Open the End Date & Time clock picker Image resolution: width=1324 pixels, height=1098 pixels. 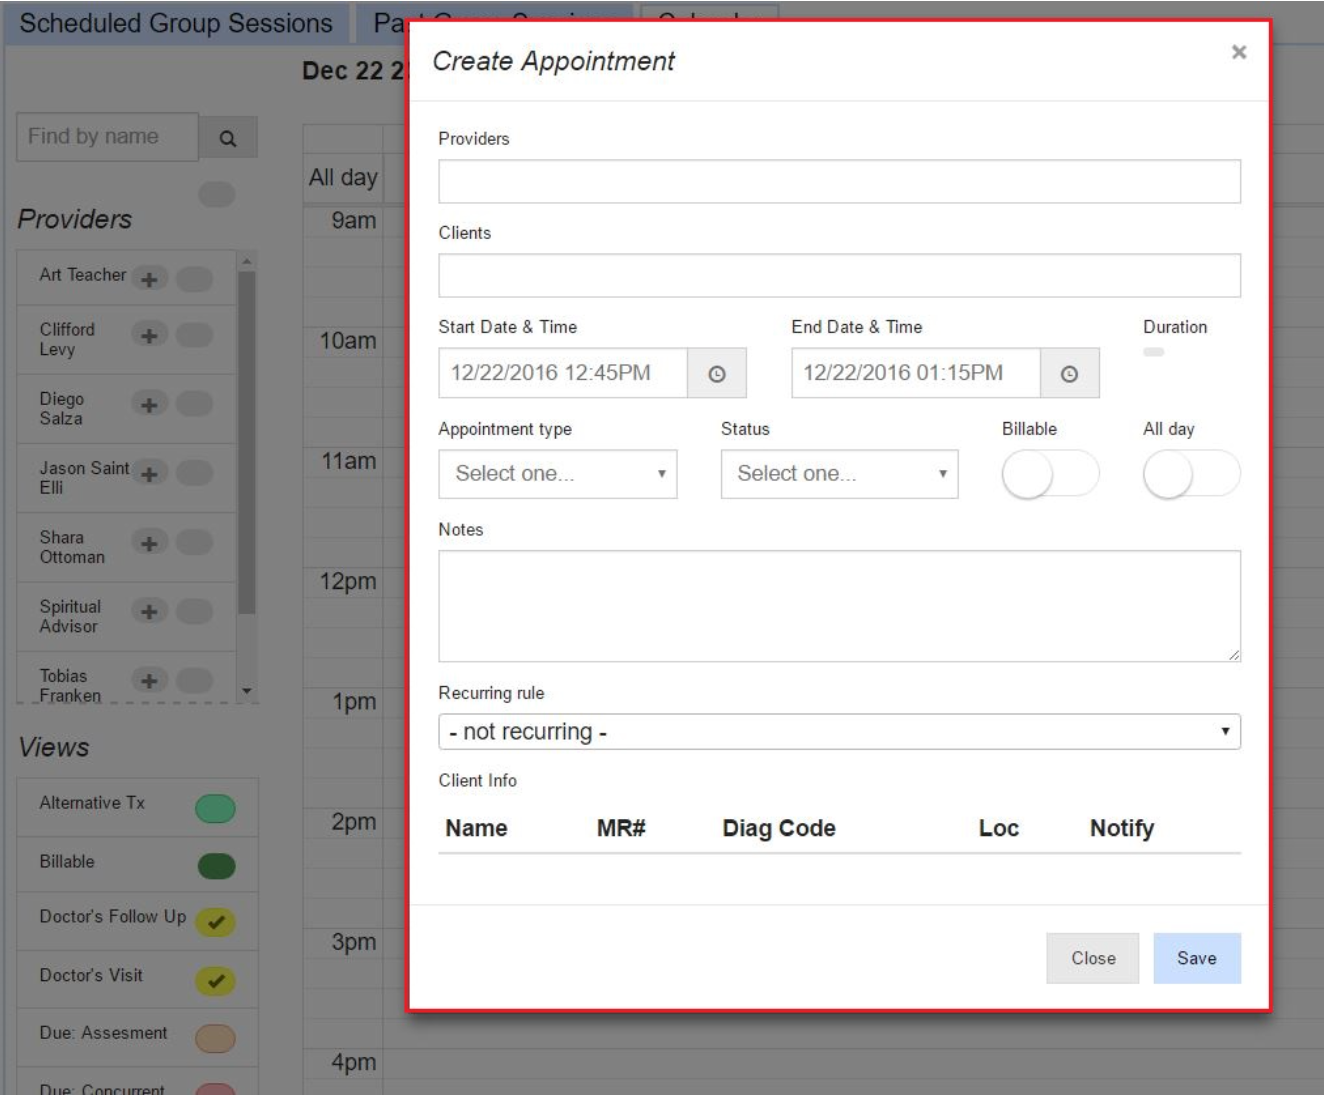coord(1069,374)
